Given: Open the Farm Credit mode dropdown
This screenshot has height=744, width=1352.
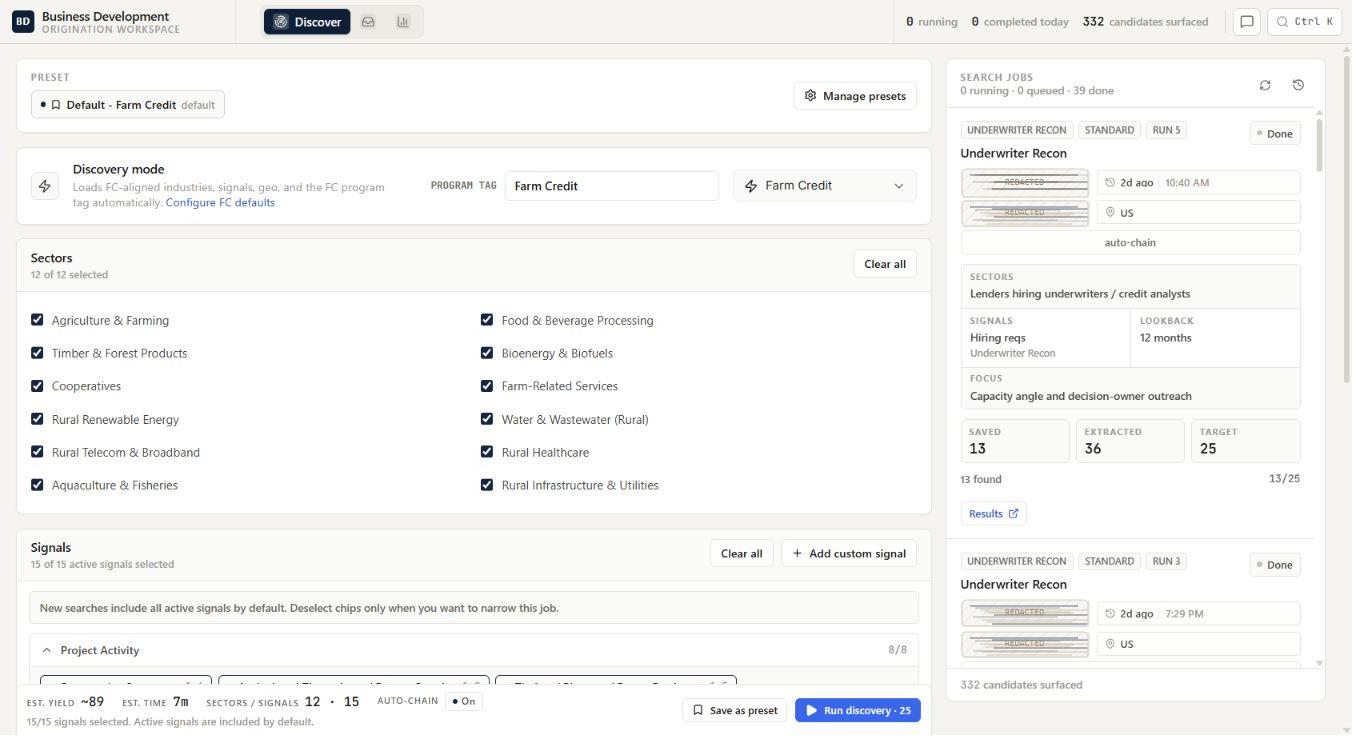Looking at the screenshot, I should (x=825, y=186).
